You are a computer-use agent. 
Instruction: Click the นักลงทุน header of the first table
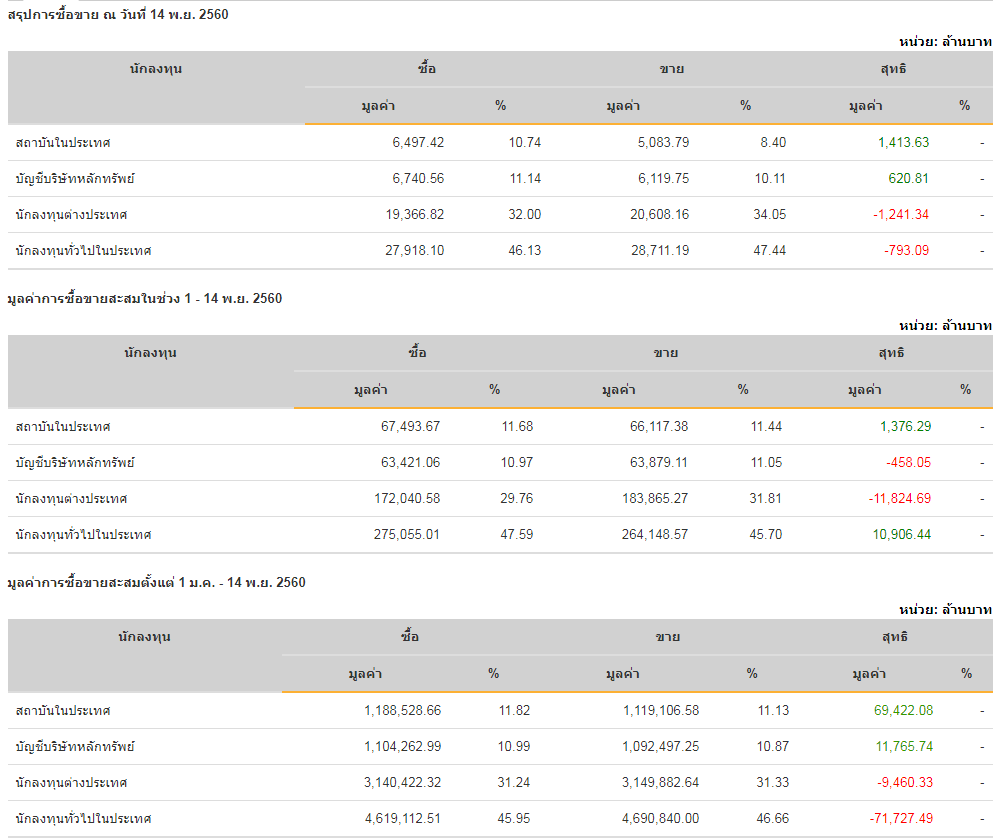156,69
